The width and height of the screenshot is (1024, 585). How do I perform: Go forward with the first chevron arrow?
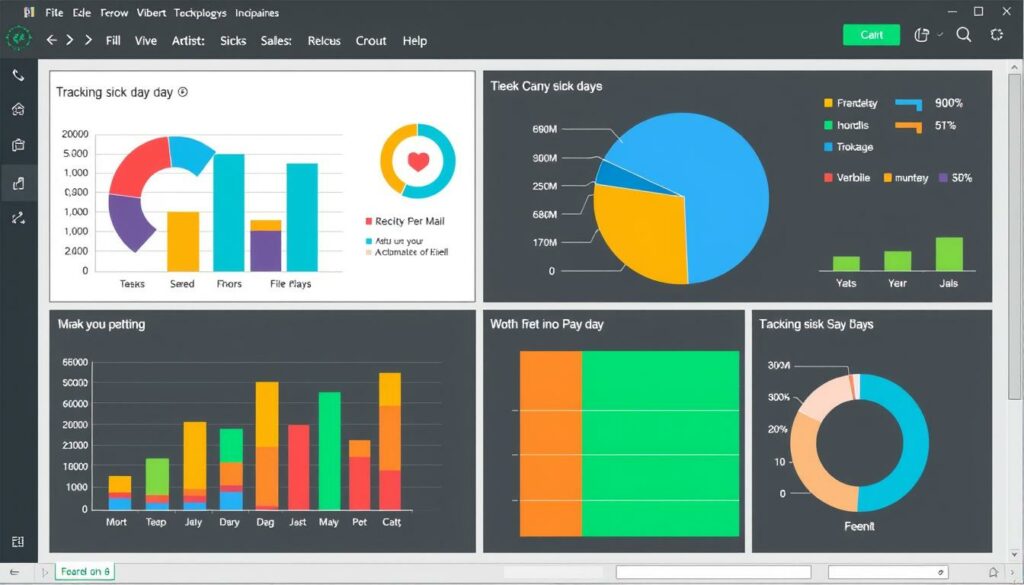tap(70, 40)
